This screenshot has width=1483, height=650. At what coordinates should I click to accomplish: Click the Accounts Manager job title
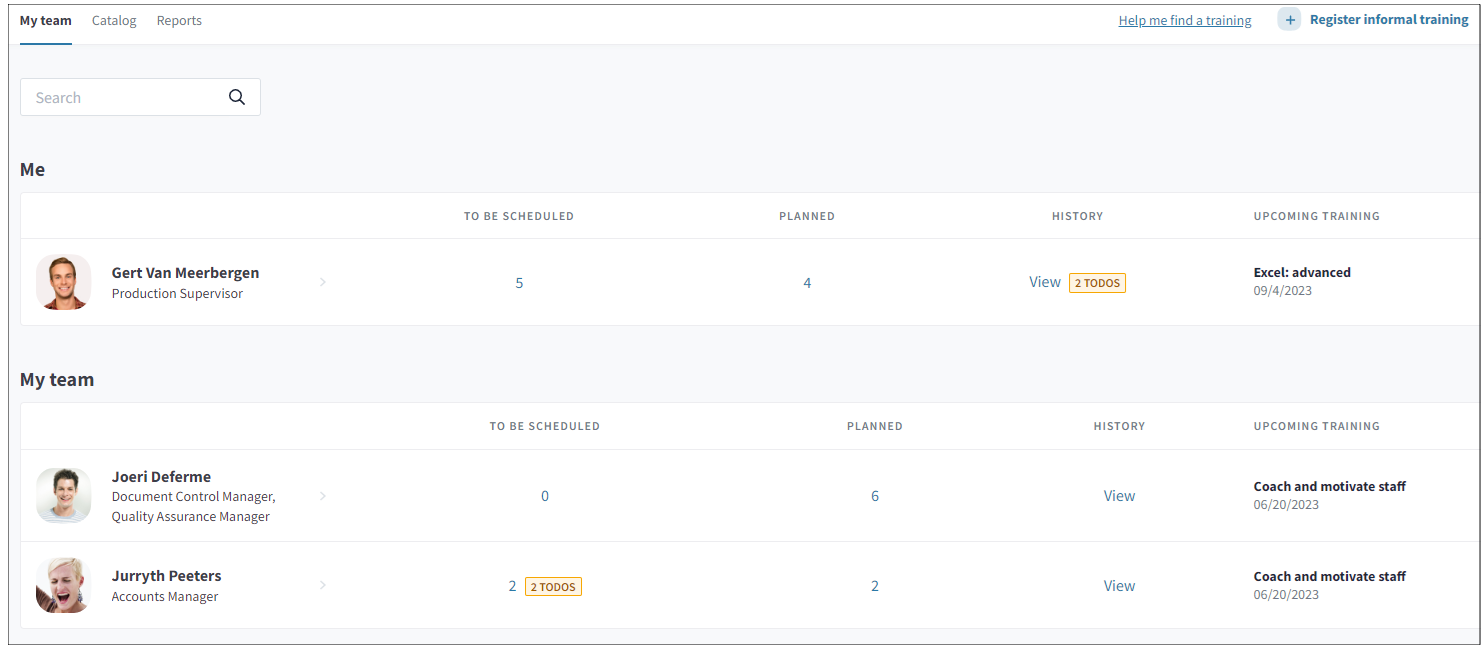coord(165,597)
